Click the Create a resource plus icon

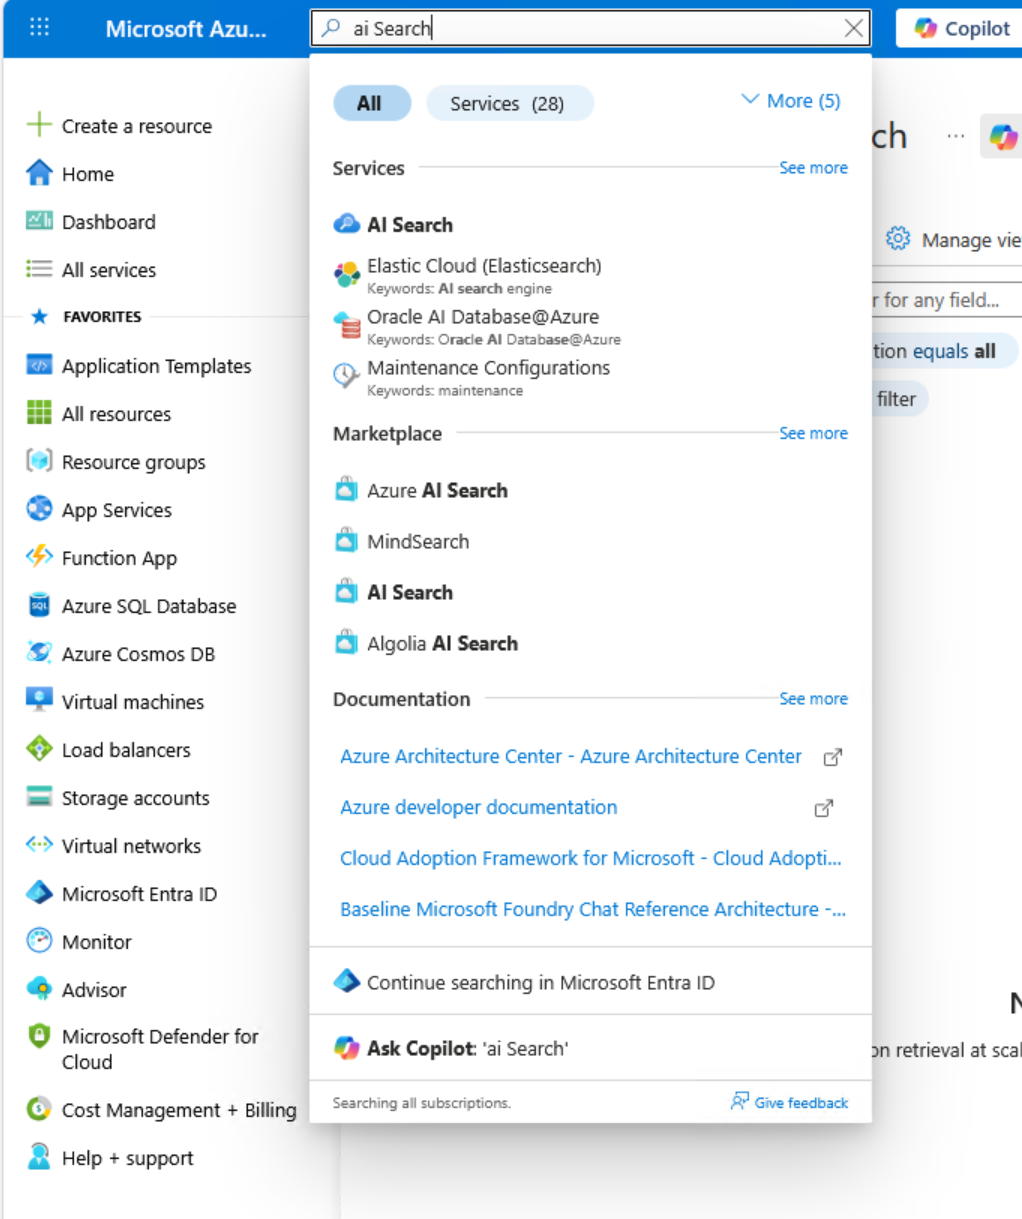(39, 125)
